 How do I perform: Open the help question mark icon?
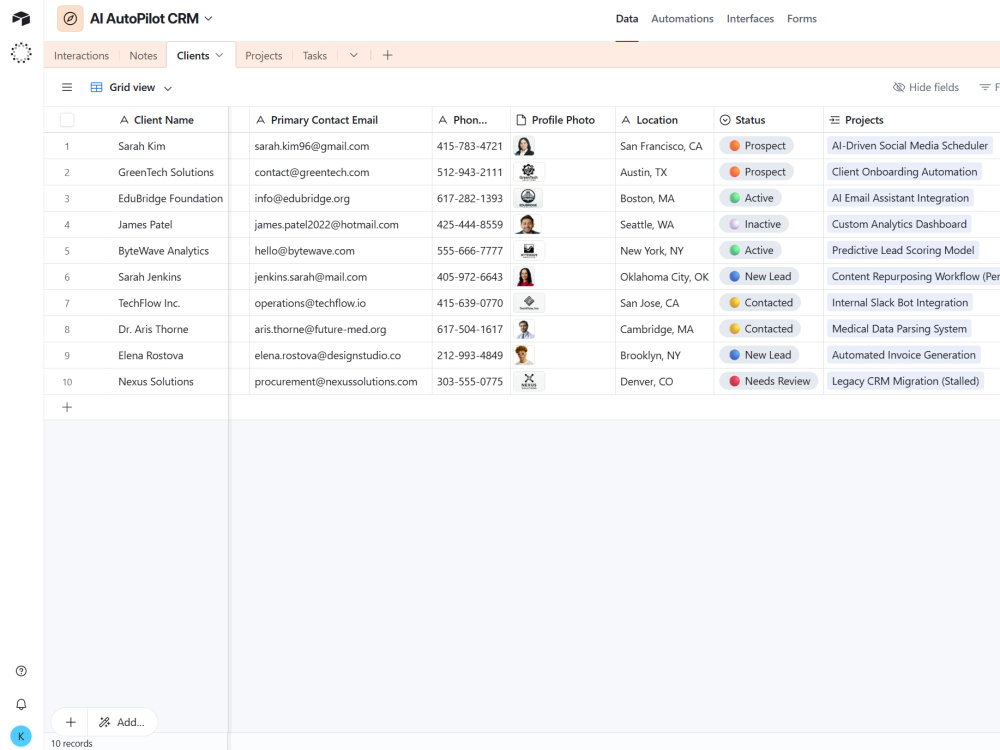[21, 671]
